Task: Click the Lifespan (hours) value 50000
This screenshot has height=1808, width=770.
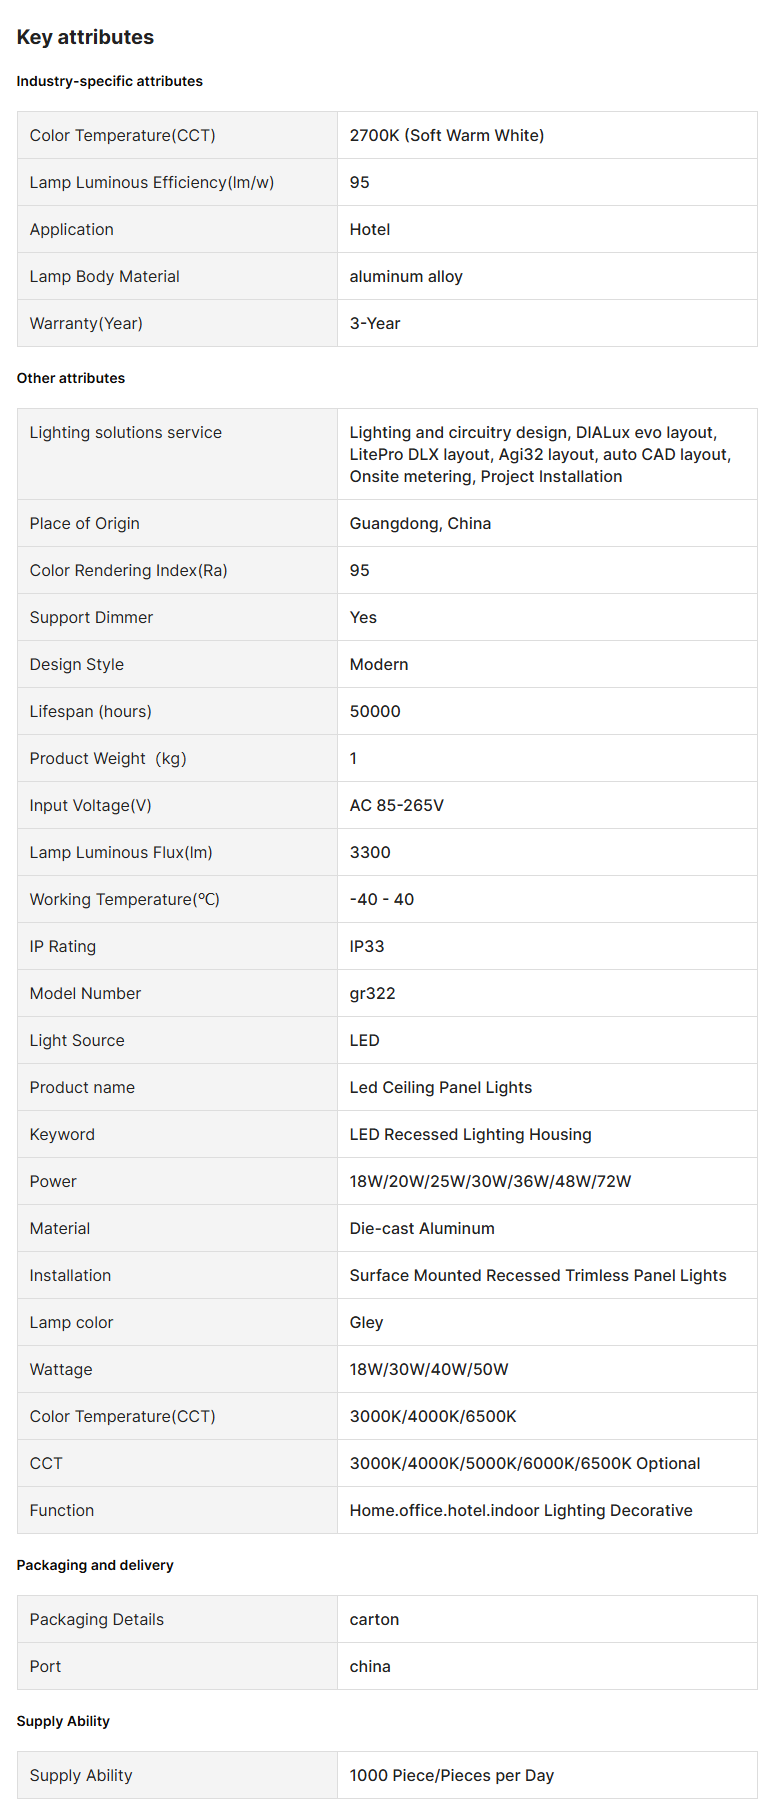Action: point(374,711)
